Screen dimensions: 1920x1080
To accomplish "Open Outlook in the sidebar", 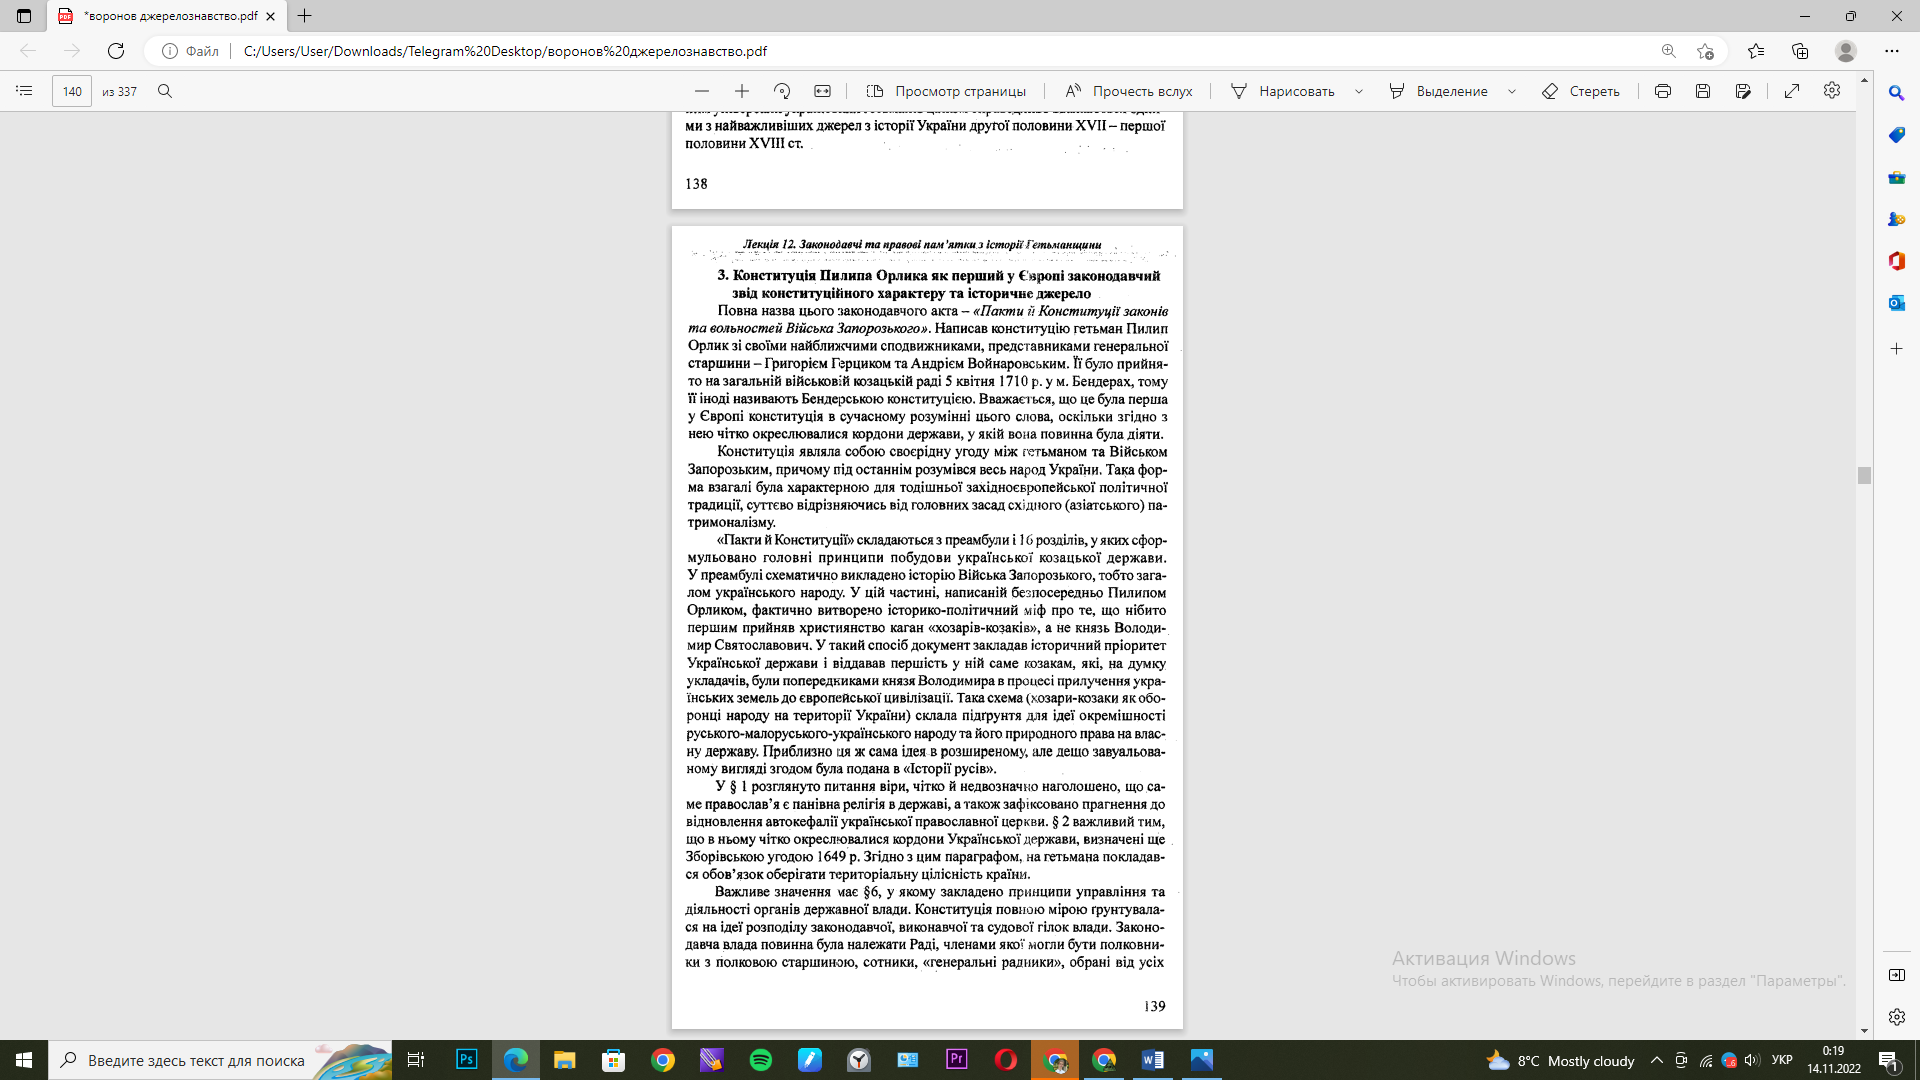I will tap(1896, 303).
